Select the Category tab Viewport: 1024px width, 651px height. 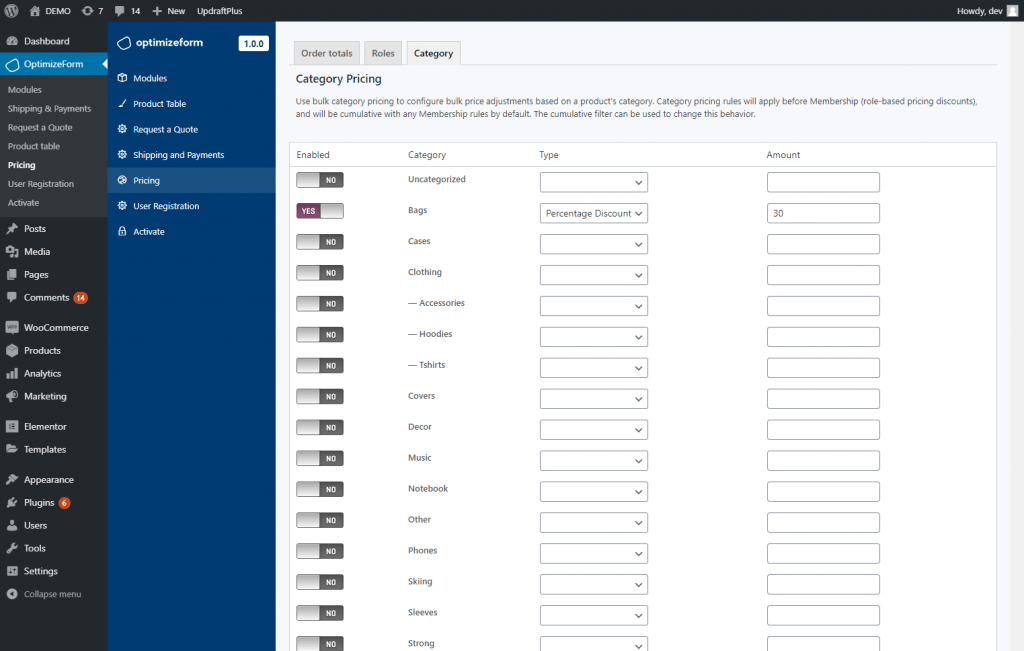(434, 53)
